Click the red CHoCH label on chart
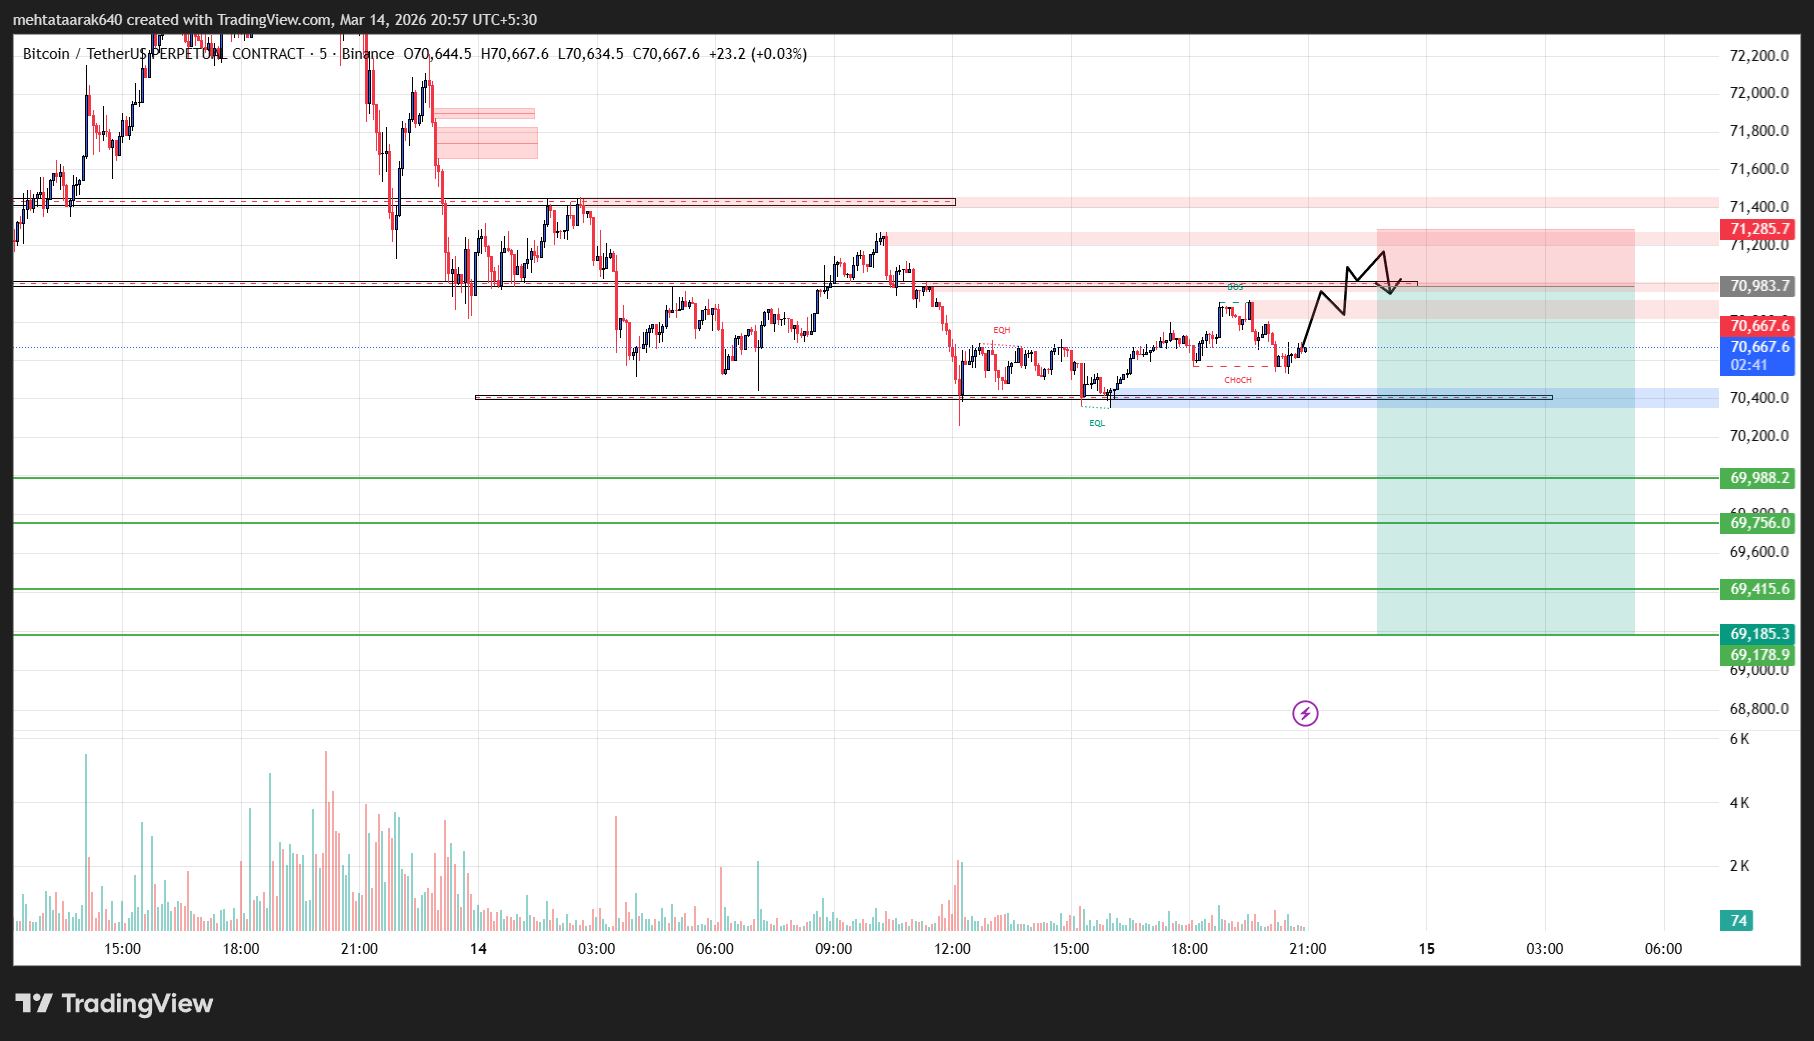The image size is (1814, 1041). coord(1237,380)
